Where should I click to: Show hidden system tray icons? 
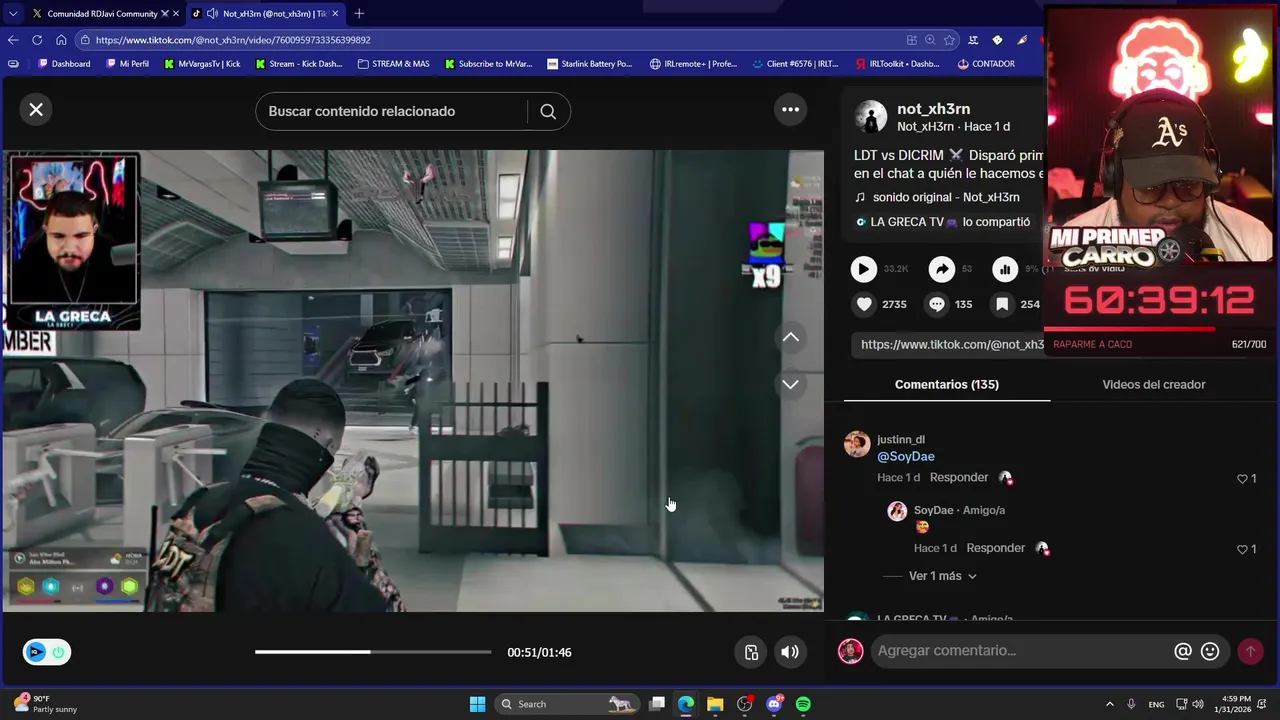[1109, 704]
